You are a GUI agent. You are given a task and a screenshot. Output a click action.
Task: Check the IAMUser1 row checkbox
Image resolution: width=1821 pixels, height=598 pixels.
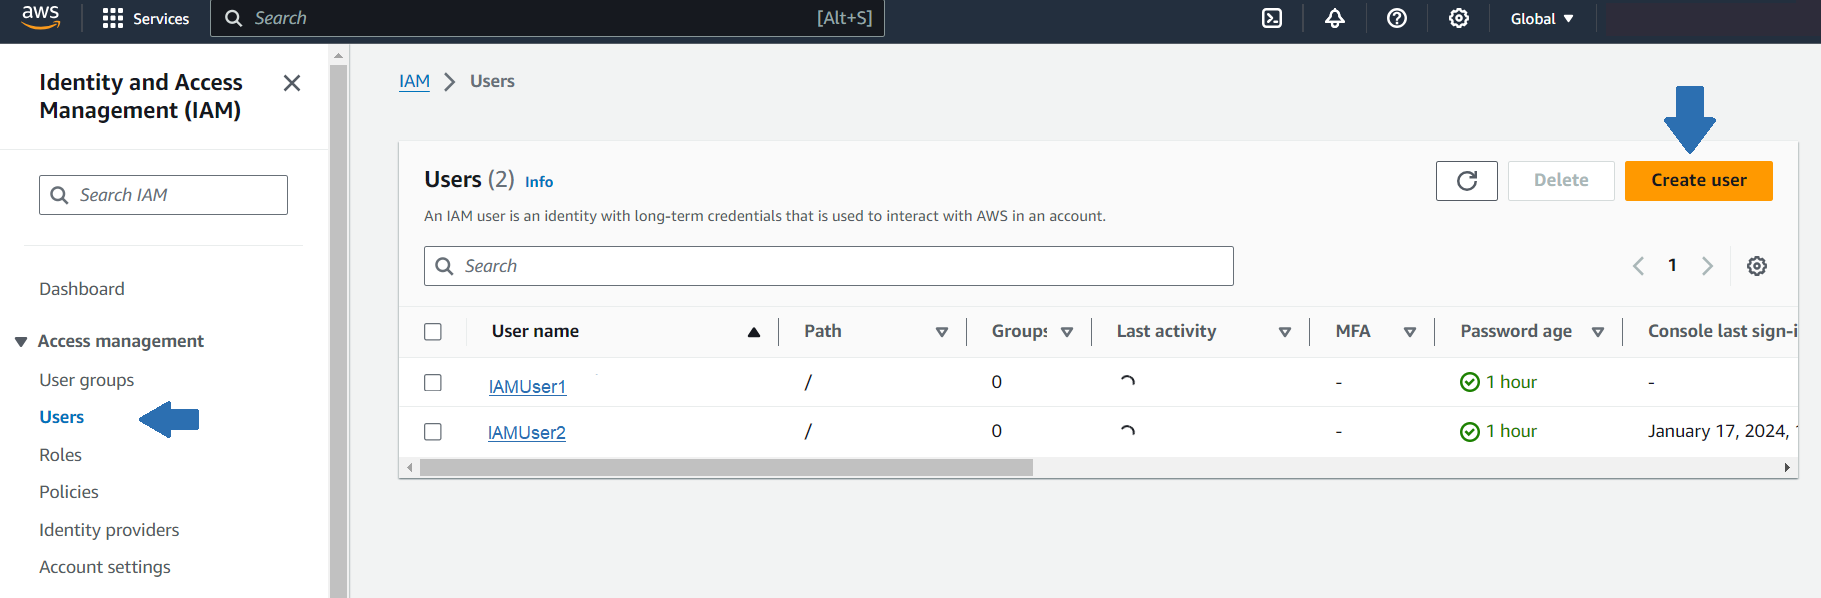(433, 382)
